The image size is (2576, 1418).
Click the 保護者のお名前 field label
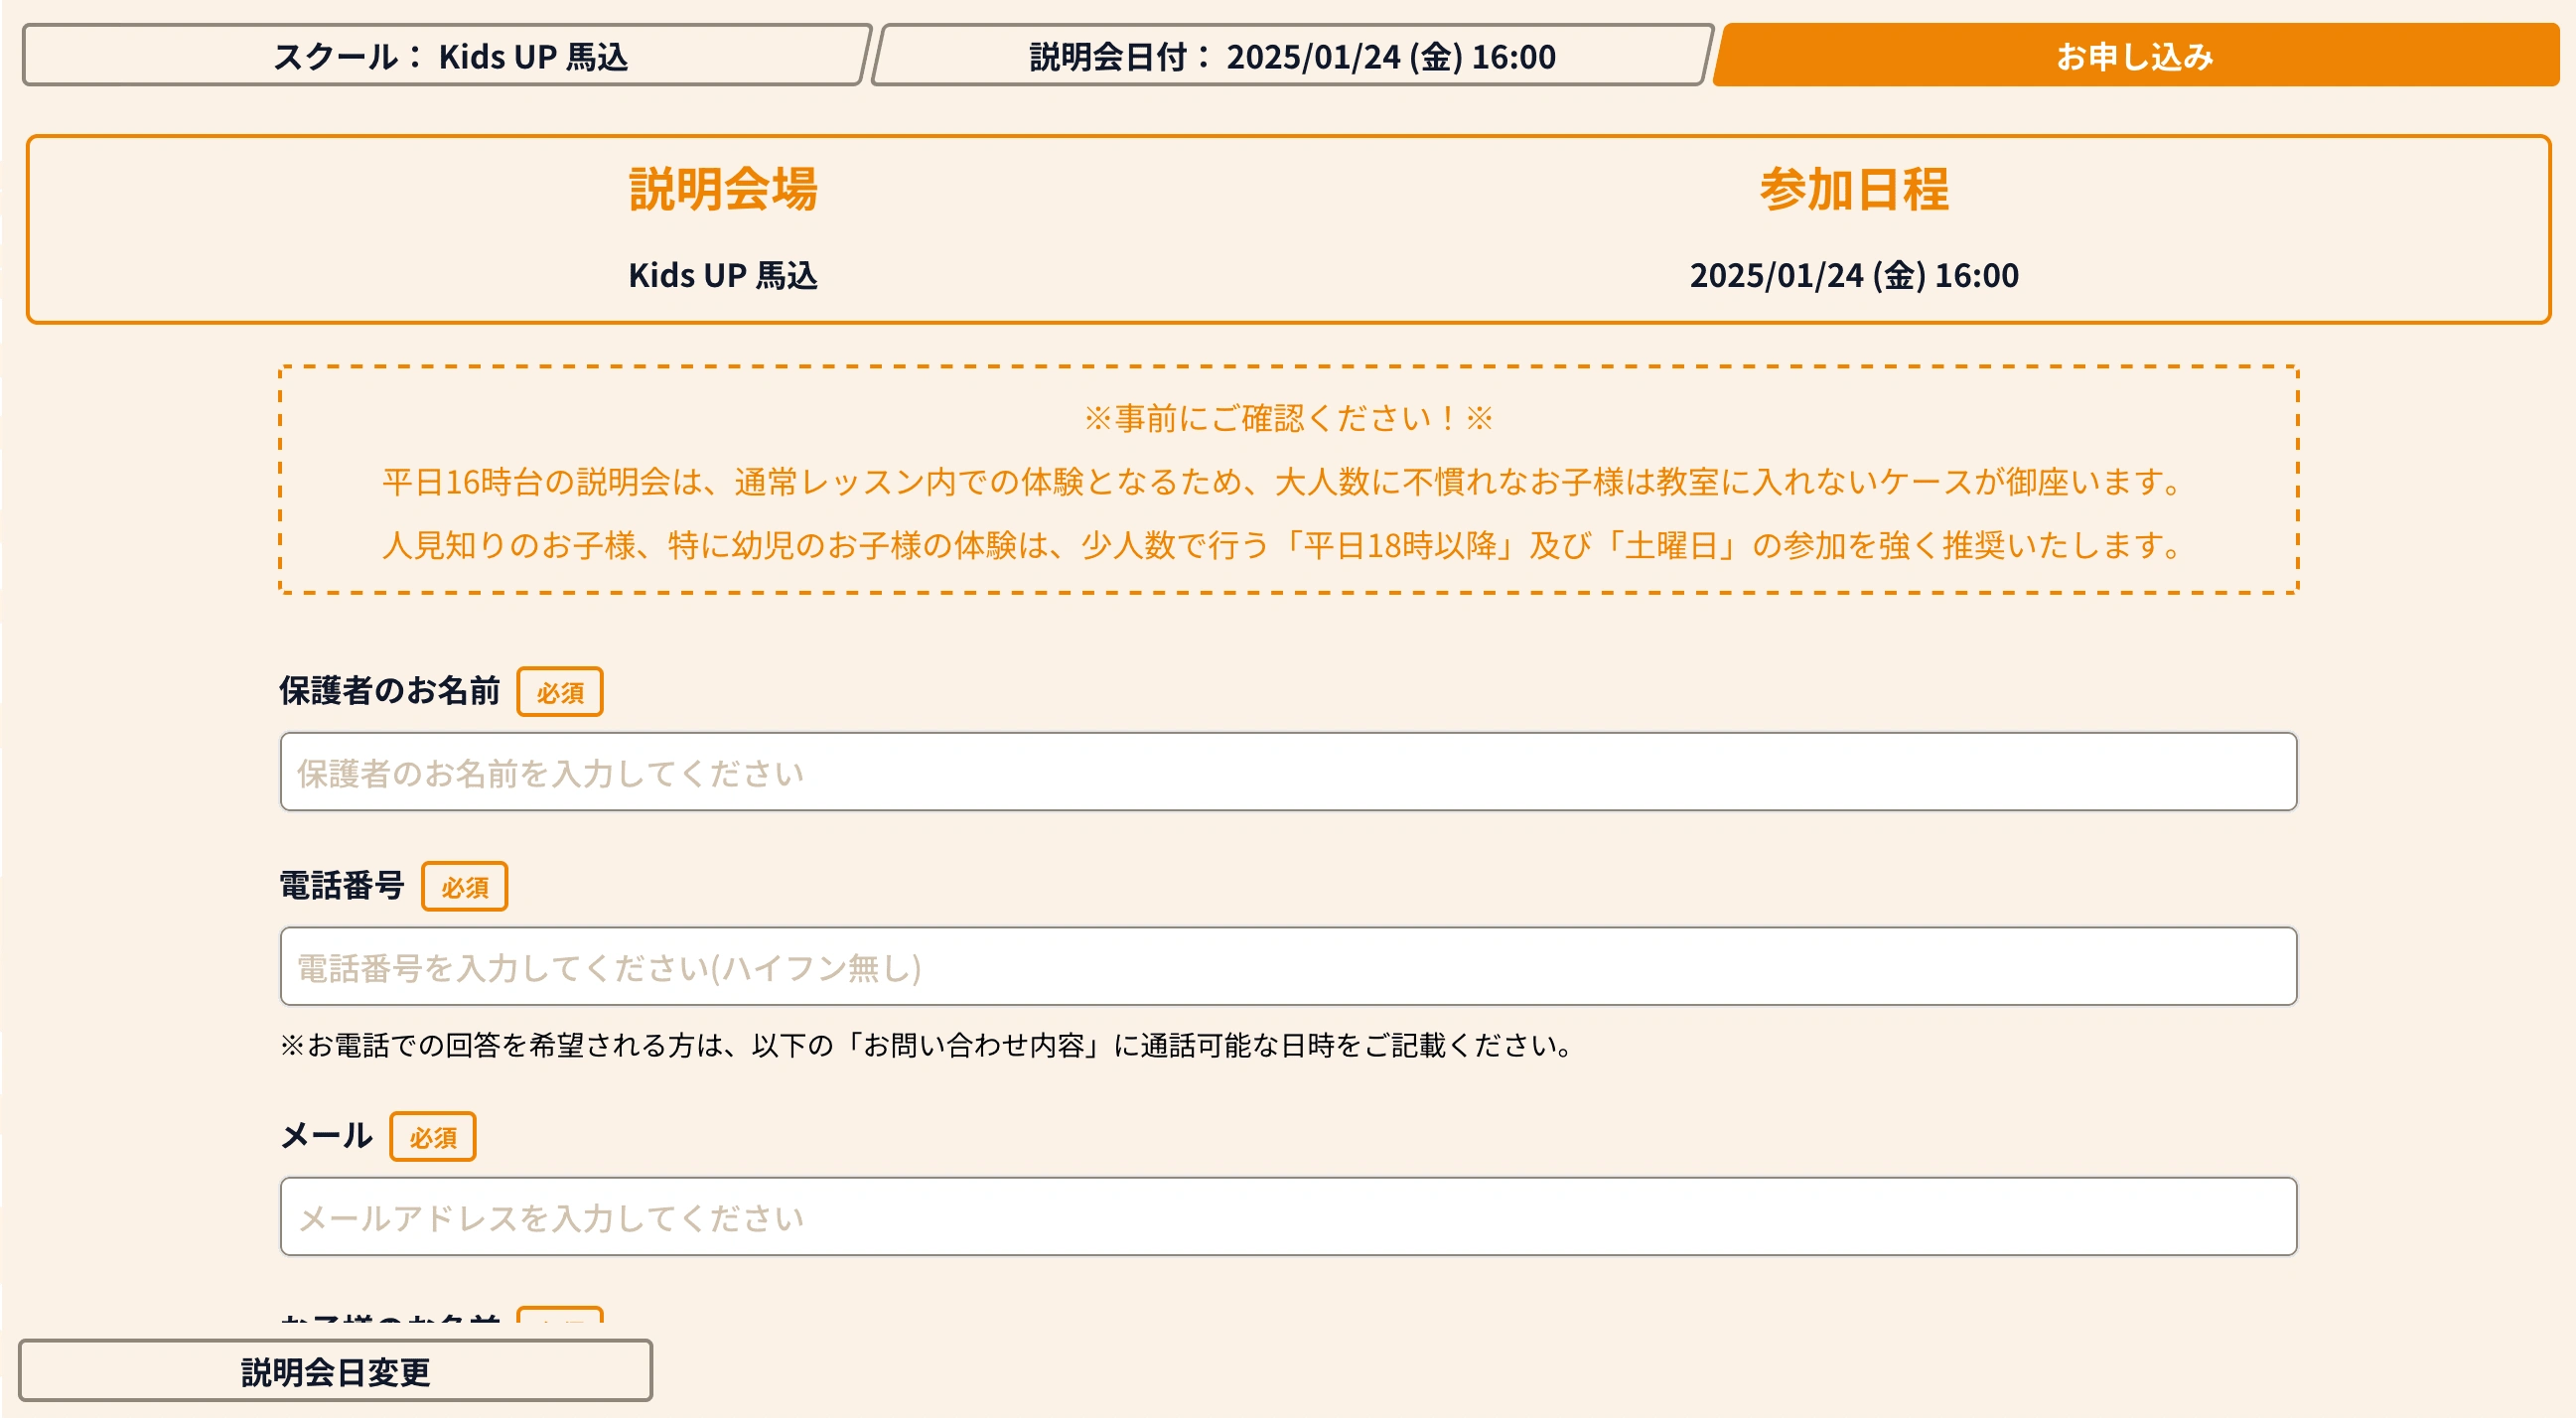point(389,691)
